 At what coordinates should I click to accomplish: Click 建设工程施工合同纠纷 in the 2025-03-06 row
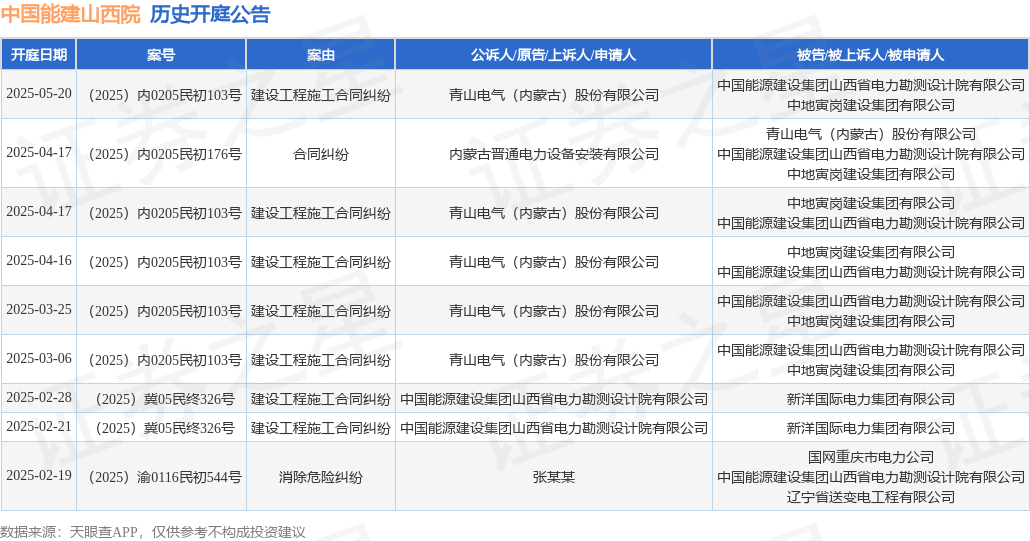321,360
